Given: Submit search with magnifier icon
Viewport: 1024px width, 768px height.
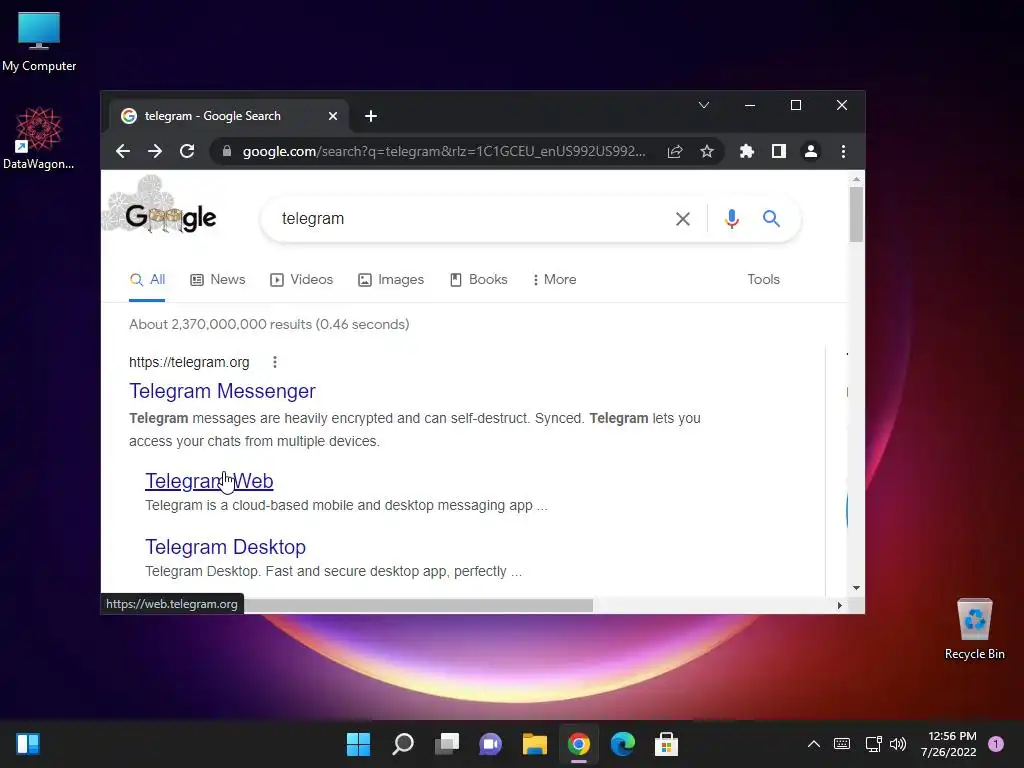Looking at the screenshot, I should pos(771,219).
